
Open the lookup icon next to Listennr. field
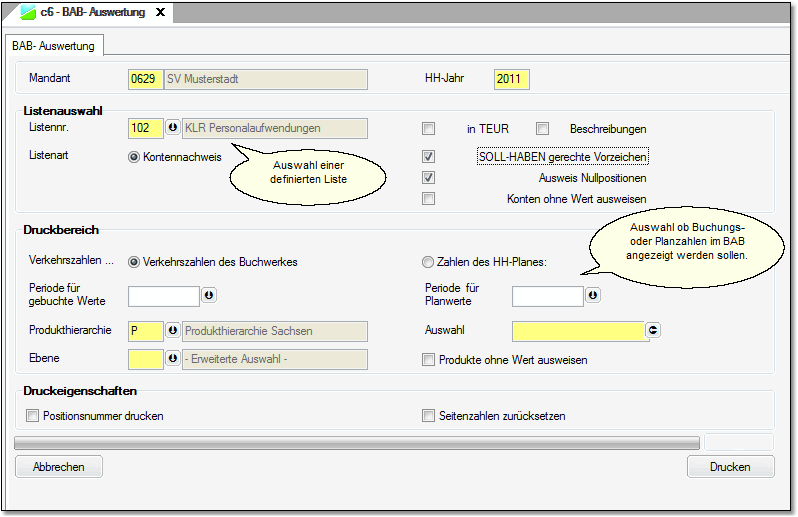pyautogui.click(x=172, y=128)
